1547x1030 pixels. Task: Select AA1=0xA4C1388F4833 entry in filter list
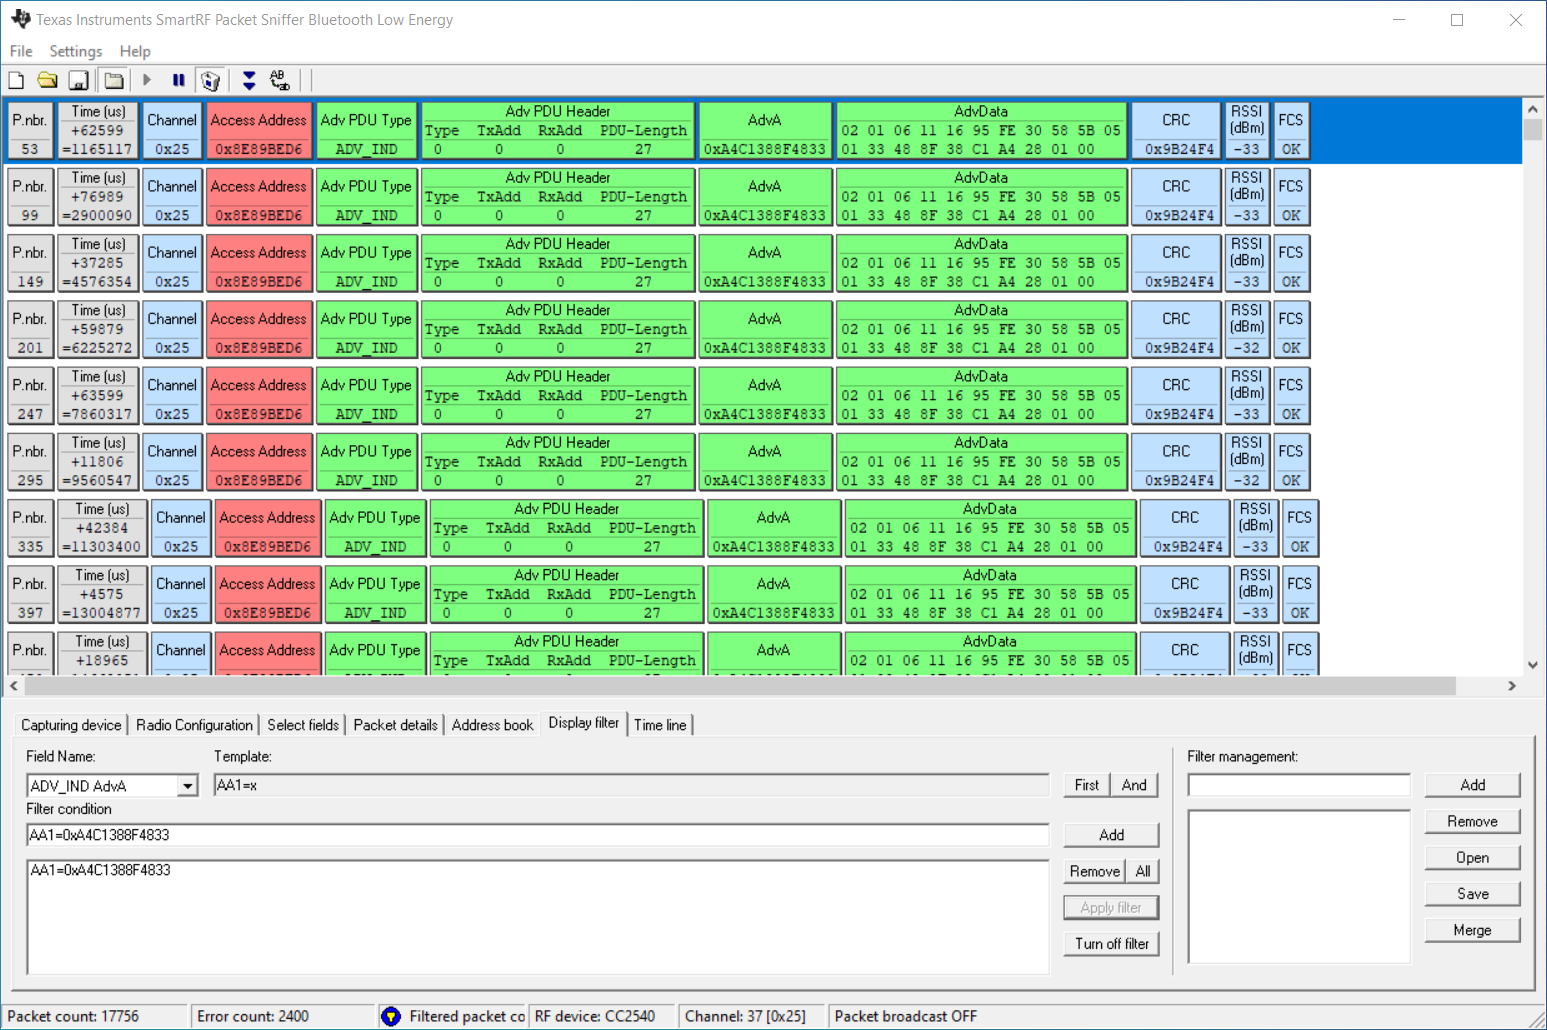pyautogui.click(x=100, y=870)
